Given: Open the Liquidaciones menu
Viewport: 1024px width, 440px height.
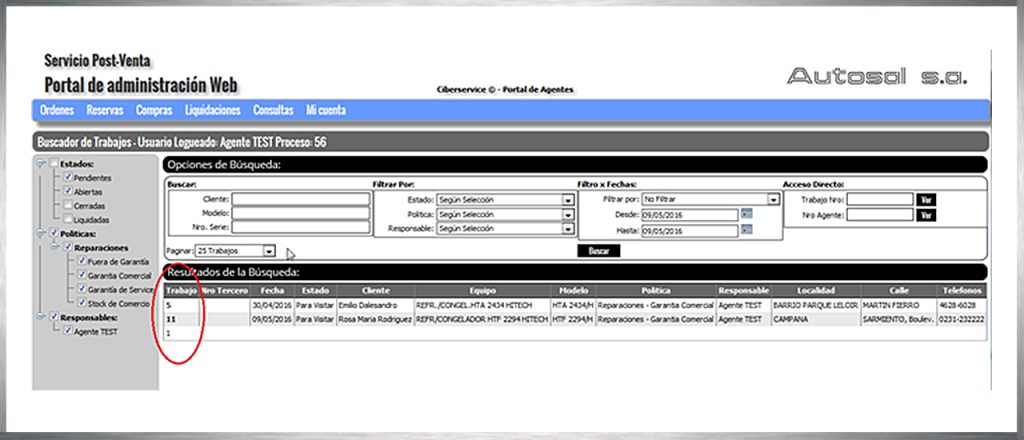Looking at the screenshot, I should coord(213,110).
